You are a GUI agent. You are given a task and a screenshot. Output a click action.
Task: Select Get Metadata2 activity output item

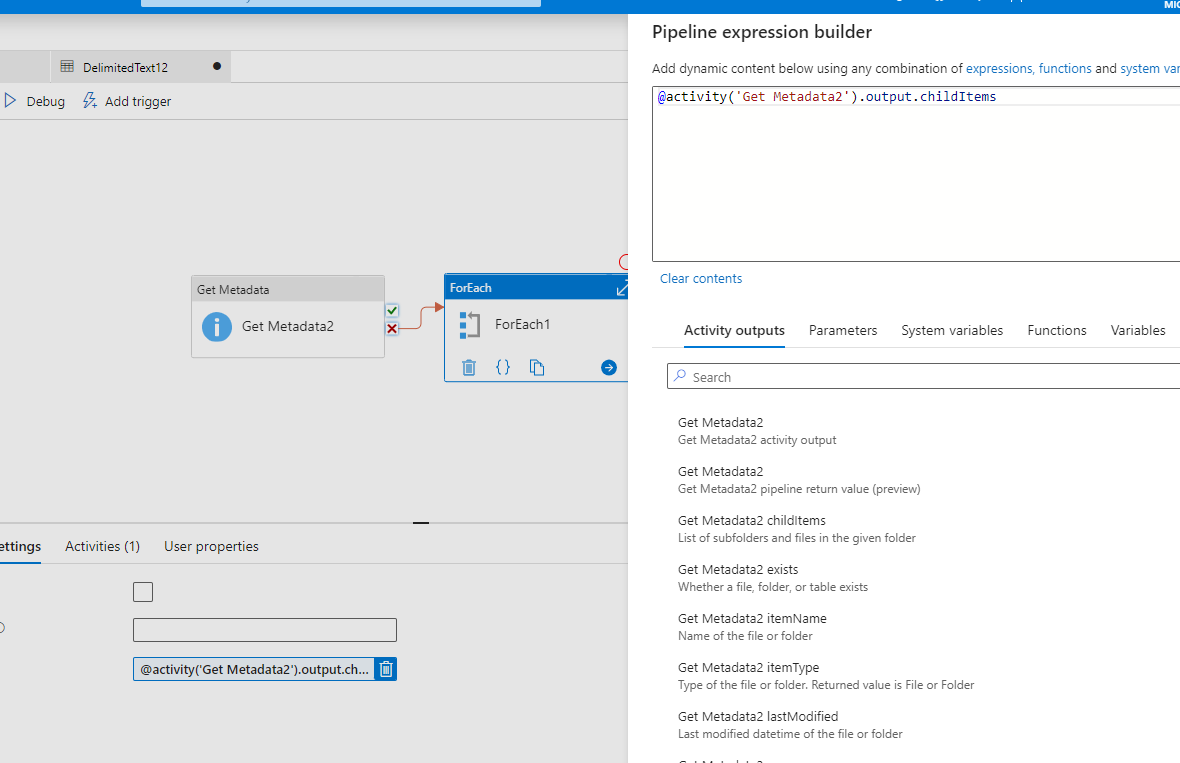pyautogui.click(x=757, y=431)
